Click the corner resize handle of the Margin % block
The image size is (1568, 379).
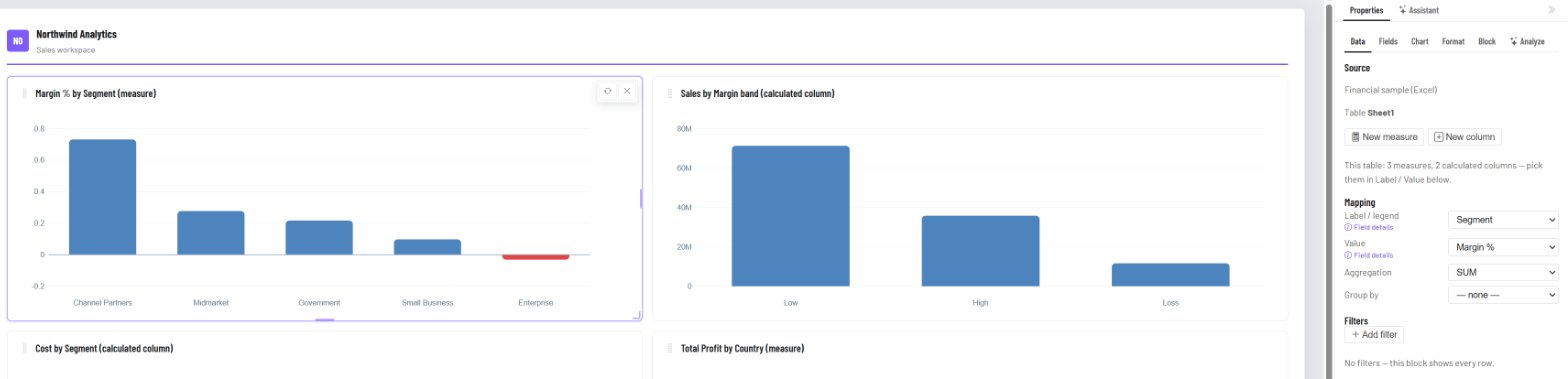(x=637, y=316)
